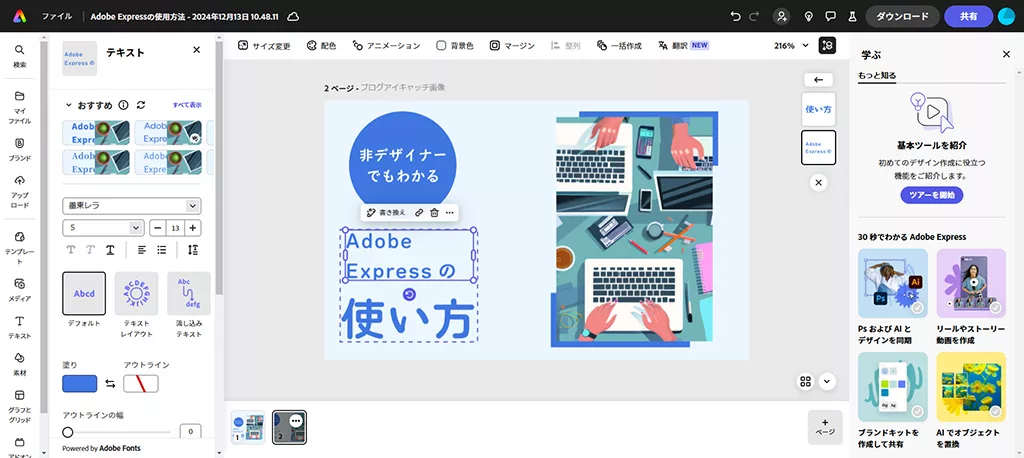The image size is (1024, 458).
Task: Open Resize (サイズ変更) in the toolbar
Action: (x=264, y=46)
